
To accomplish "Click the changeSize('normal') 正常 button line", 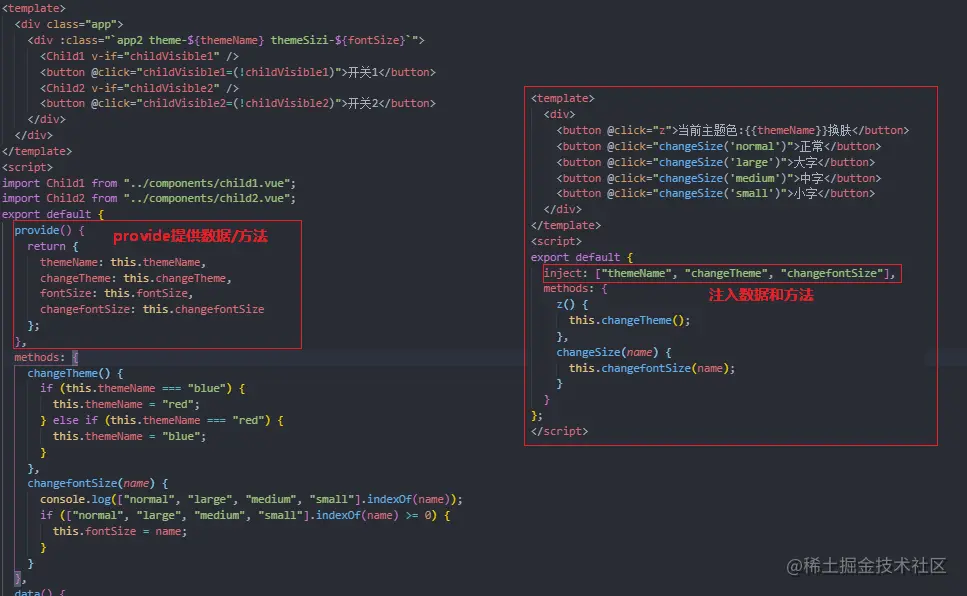I will (718, 146).
